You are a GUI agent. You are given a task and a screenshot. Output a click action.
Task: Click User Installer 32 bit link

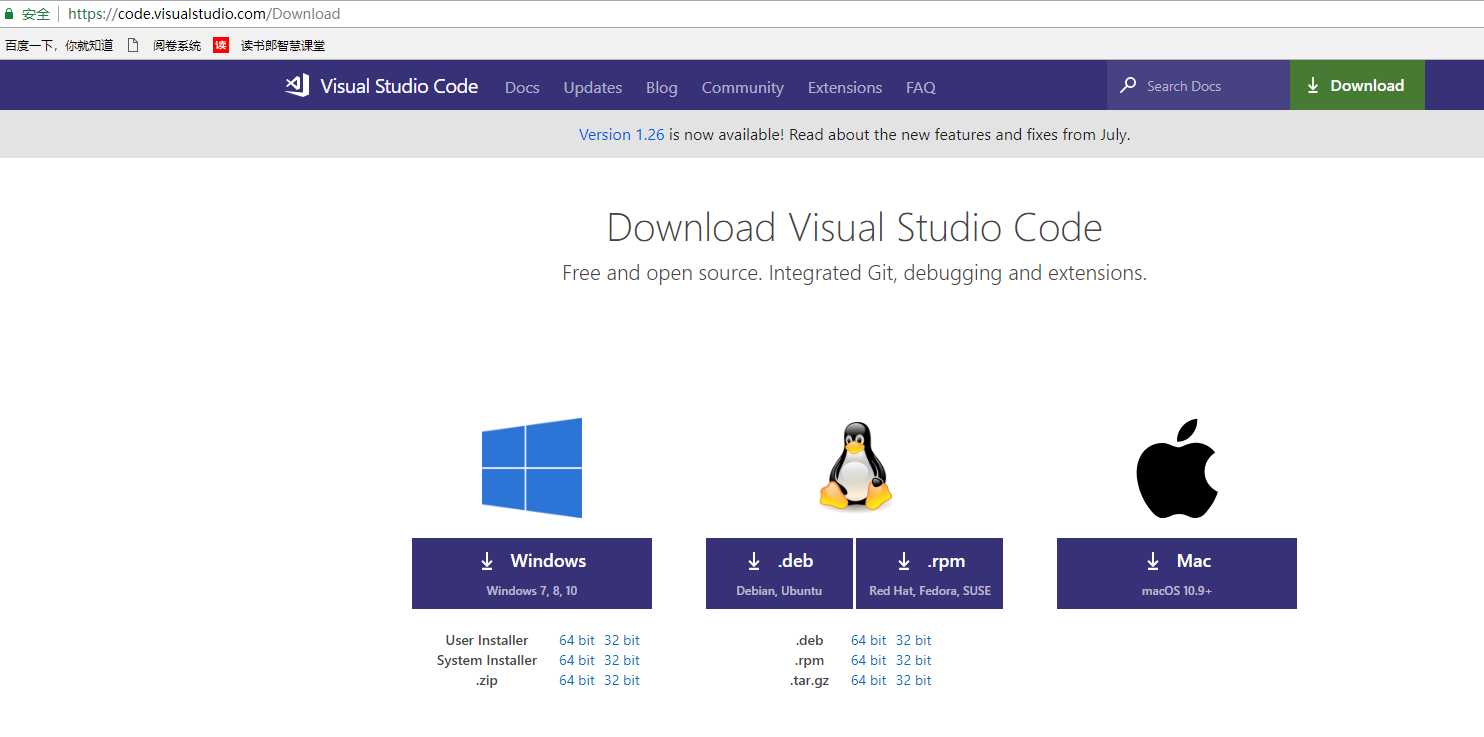pos(622,640)
